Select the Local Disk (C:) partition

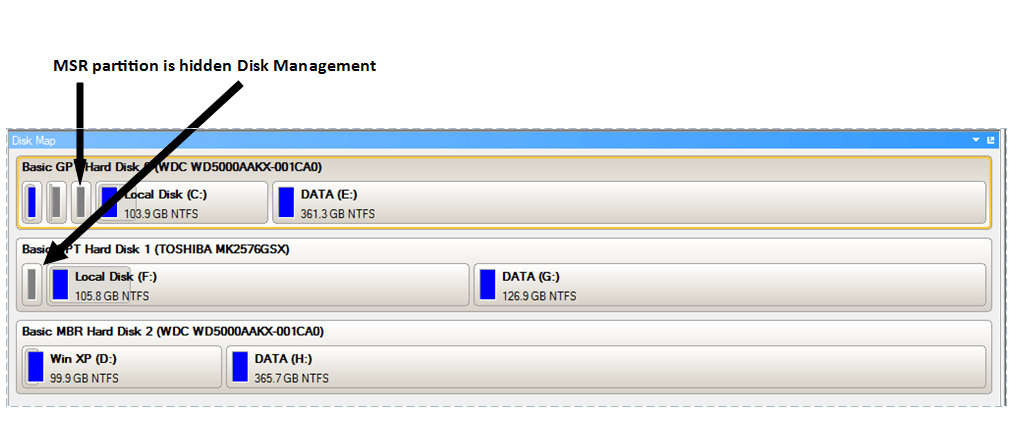tap(182, 202)
